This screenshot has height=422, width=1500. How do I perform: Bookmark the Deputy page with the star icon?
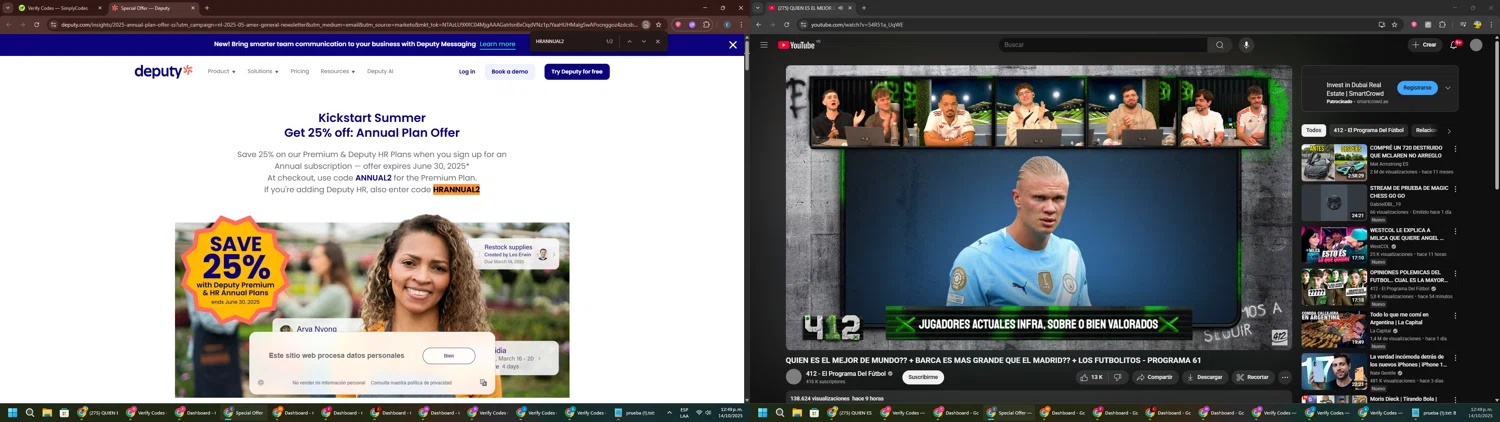click(659, 25)
